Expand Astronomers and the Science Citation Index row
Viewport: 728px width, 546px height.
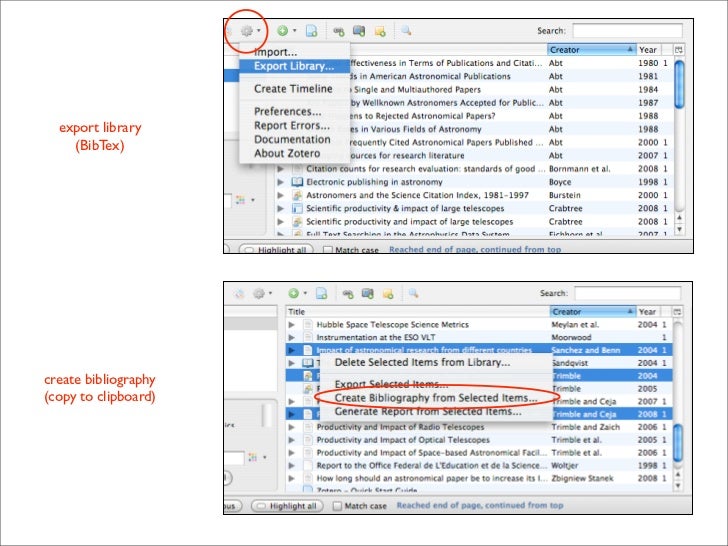280,195
